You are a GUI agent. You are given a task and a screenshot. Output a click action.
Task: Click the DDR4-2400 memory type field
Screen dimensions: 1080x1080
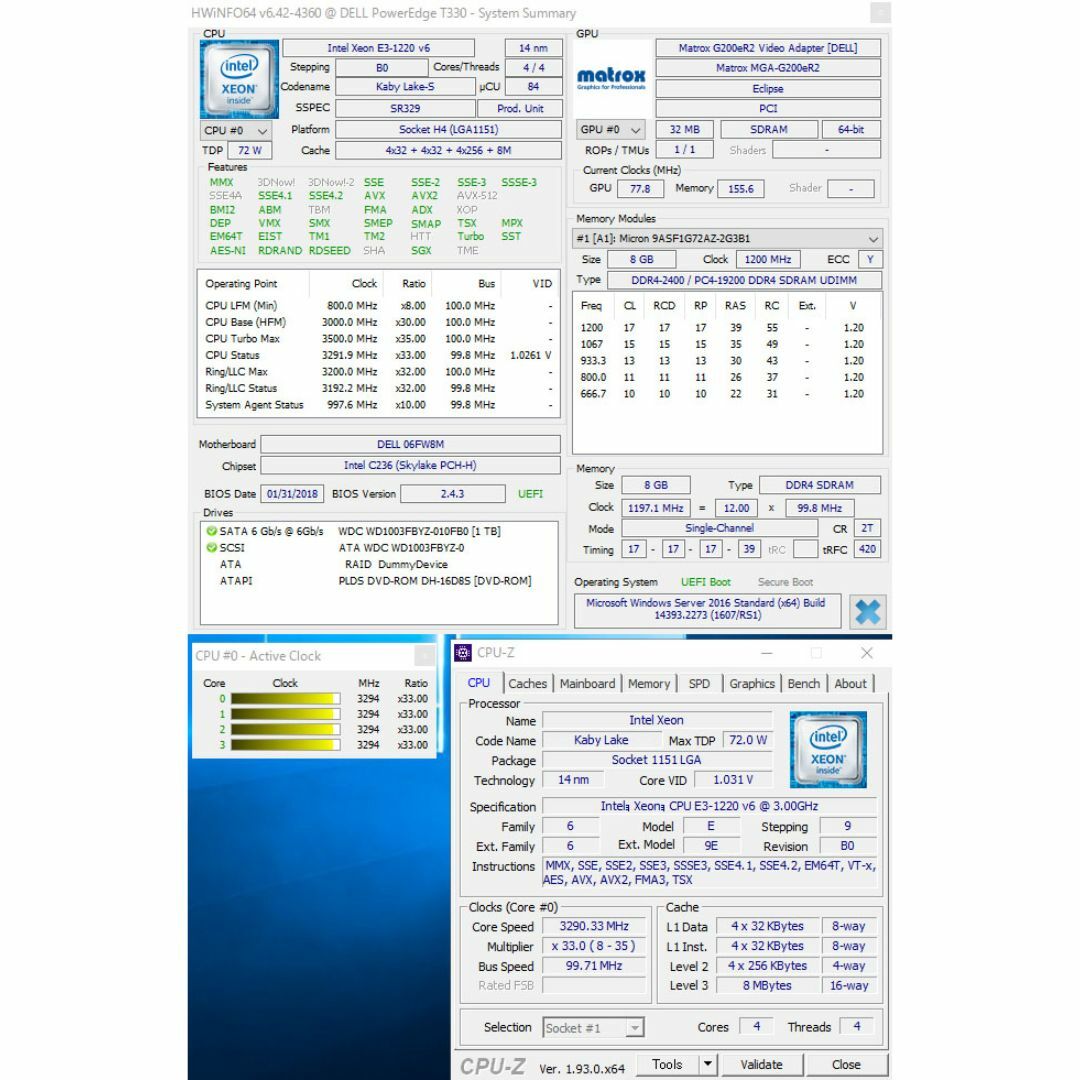pos(744,280)
